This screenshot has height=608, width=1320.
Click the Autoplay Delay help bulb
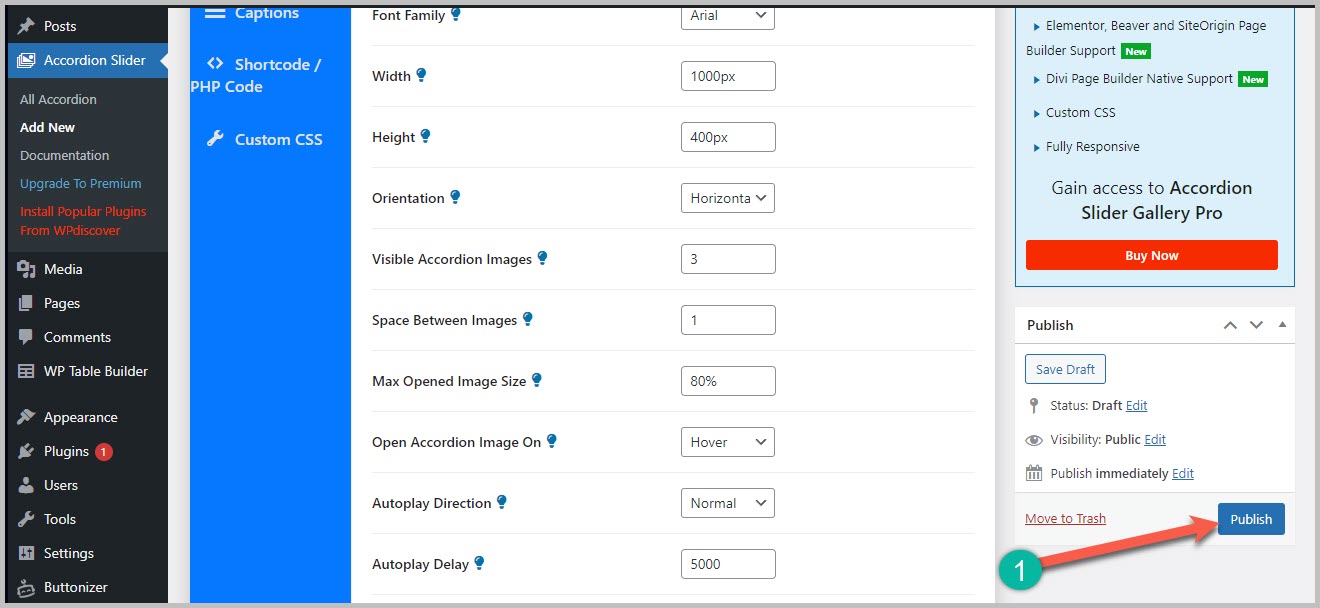click(479, 563)
